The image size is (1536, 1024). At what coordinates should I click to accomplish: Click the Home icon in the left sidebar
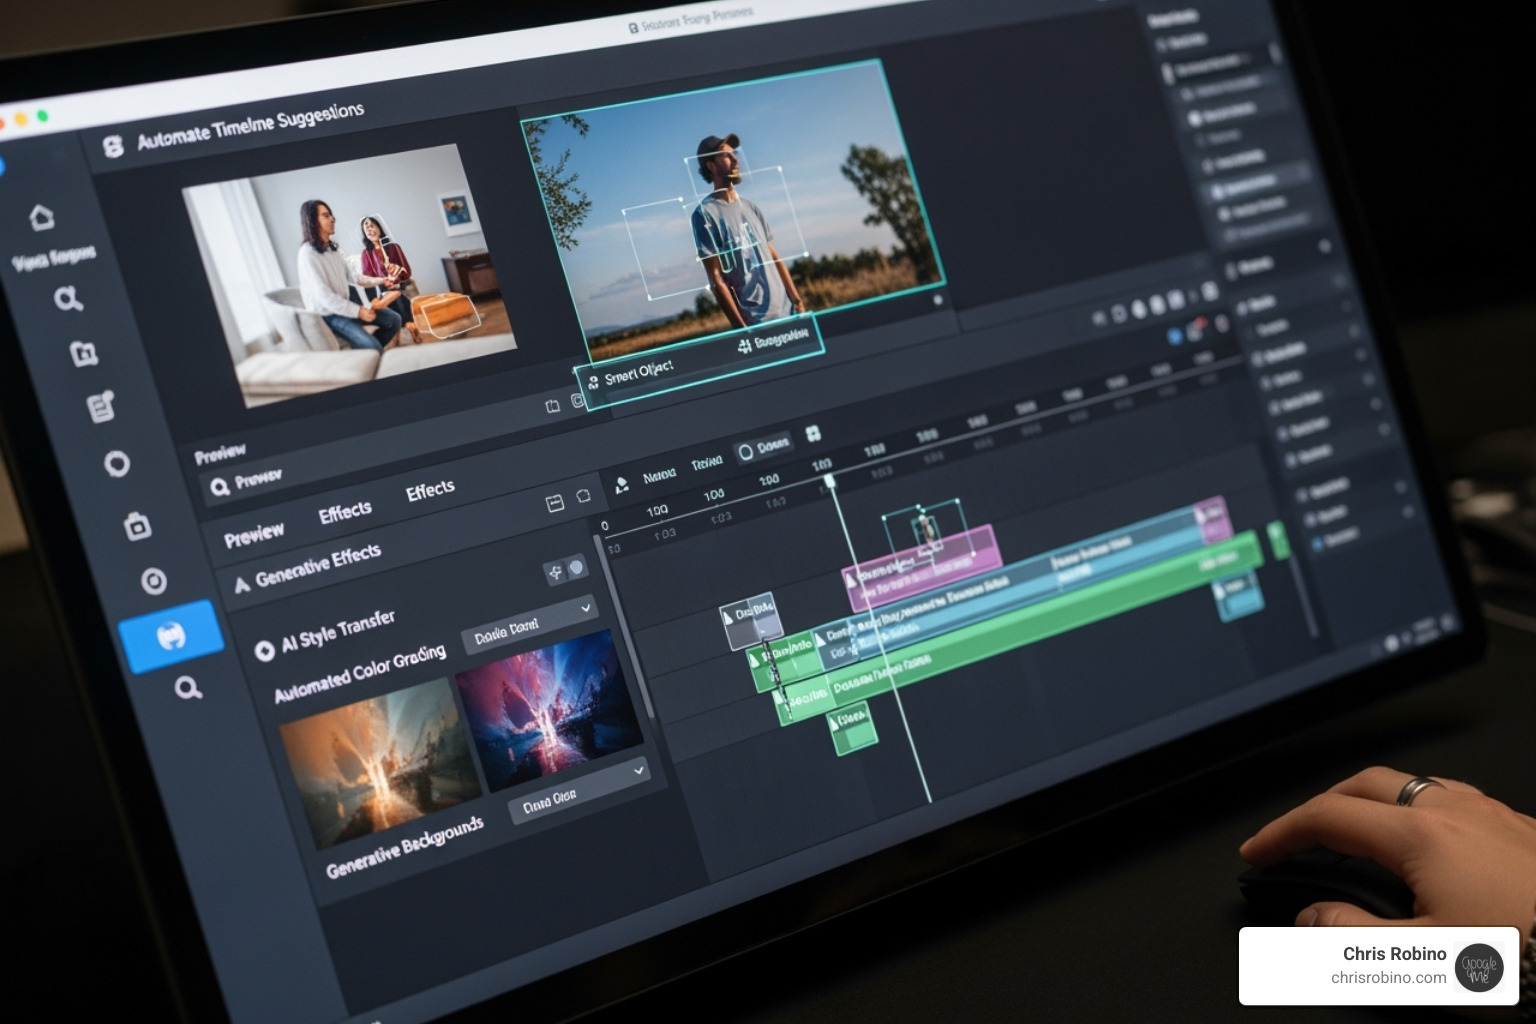41,217
